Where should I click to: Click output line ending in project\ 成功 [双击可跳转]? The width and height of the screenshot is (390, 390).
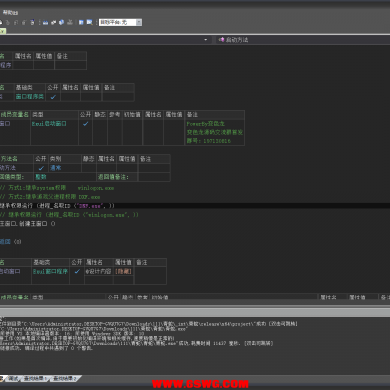tap(149, 324)
